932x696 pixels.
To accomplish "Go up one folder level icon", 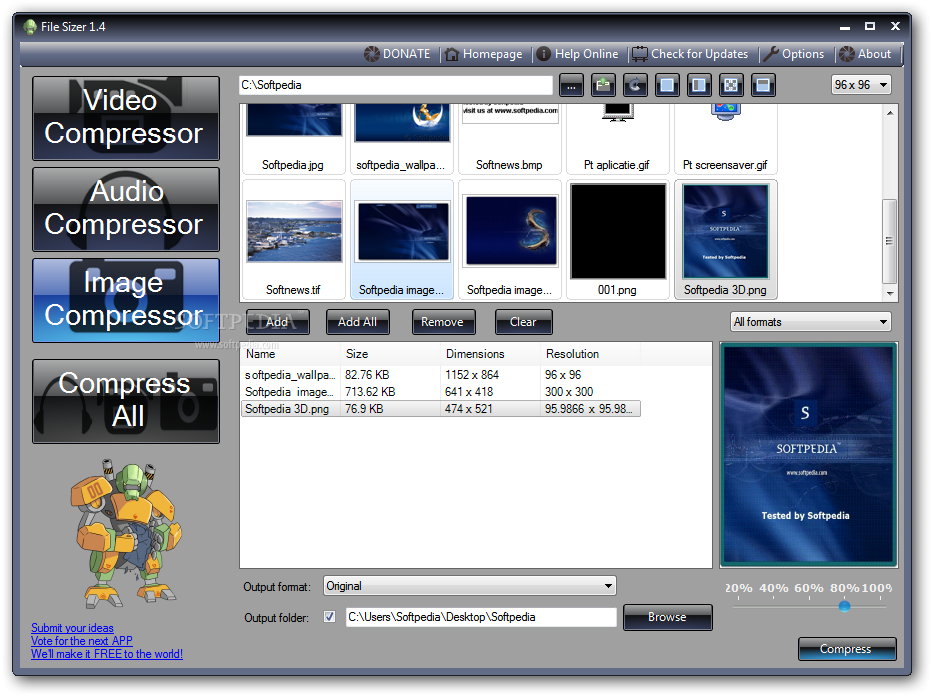I will 603,86.
